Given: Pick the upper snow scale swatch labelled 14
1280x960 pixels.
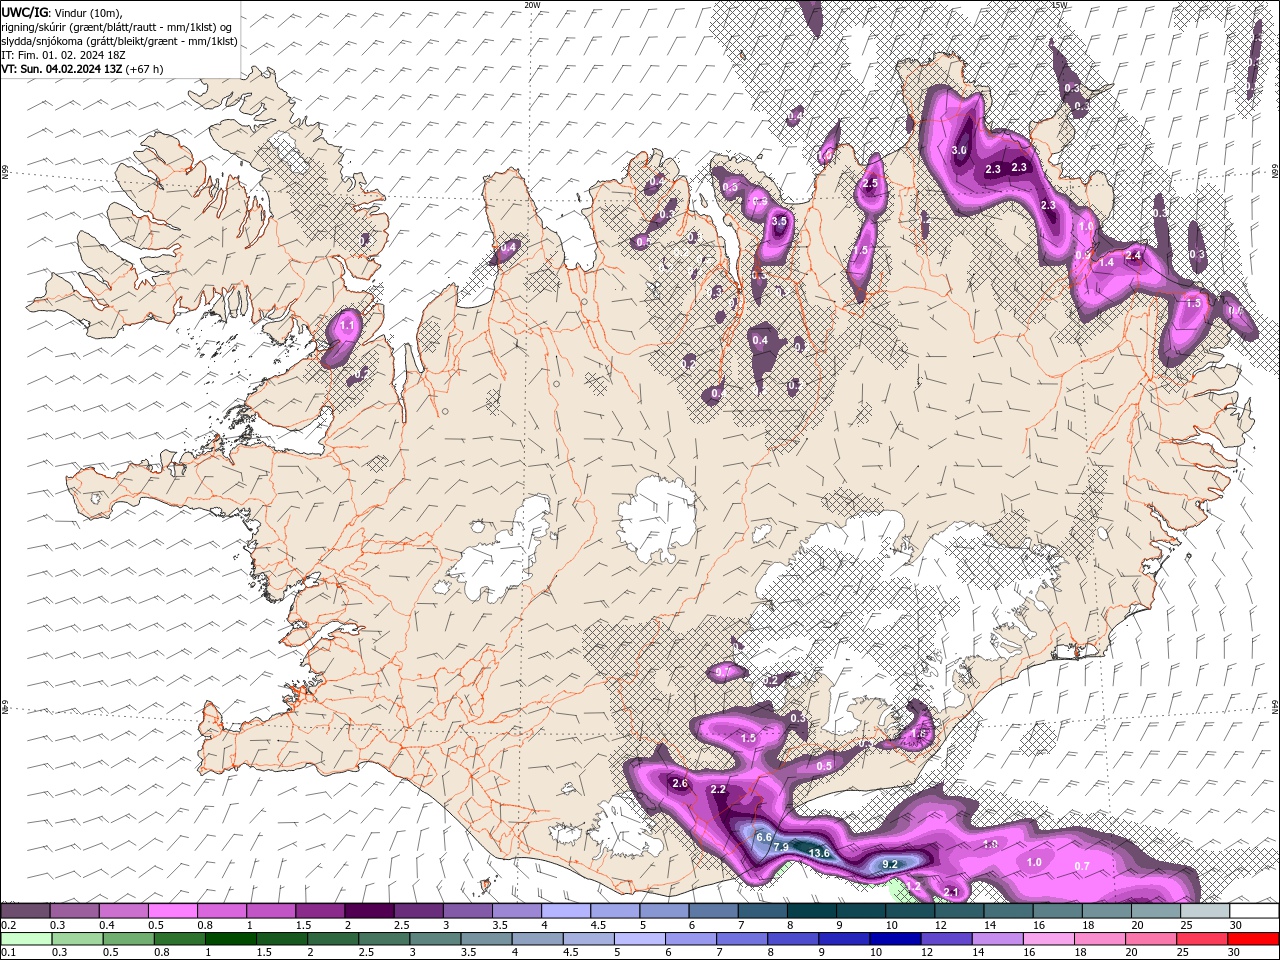Looking at the screenshot, I should [x=1009, y=911].
